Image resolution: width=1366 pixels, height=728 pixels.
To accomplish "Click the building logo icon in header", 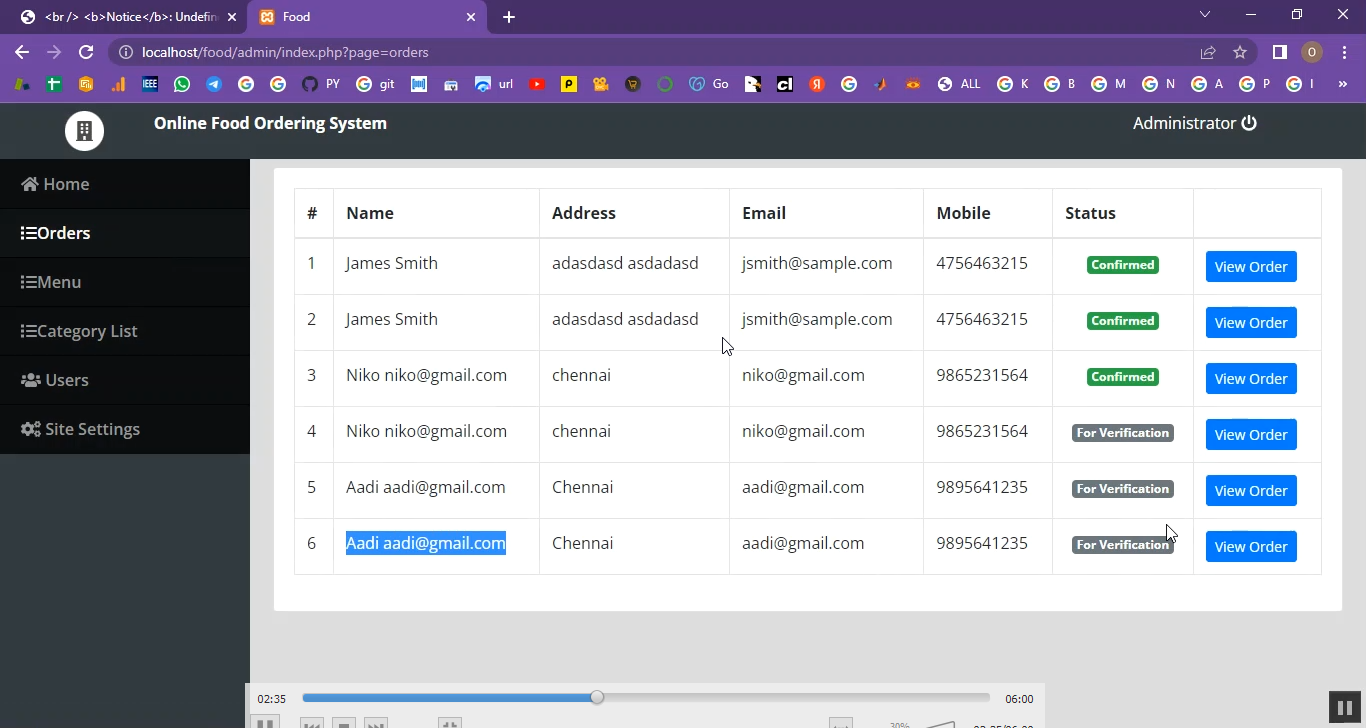I will coord(84,131).
